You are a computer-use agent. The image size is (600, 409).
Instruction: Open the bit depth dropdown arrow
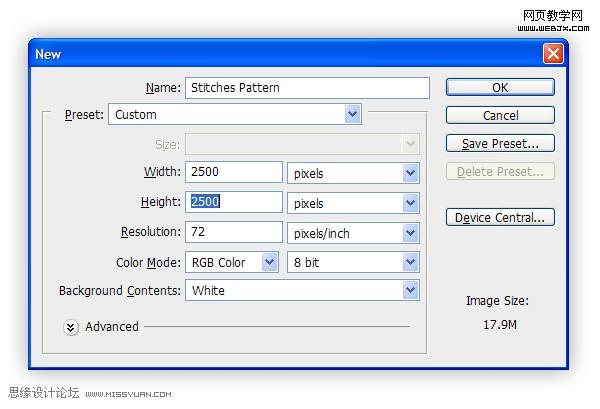(411, 262)
